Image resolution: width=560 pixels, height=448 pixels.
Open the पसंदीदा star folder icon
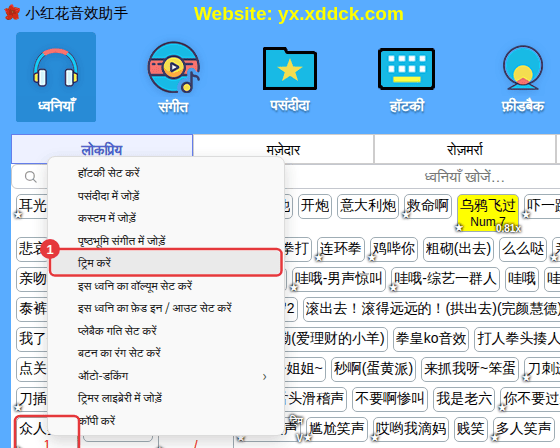290,79
